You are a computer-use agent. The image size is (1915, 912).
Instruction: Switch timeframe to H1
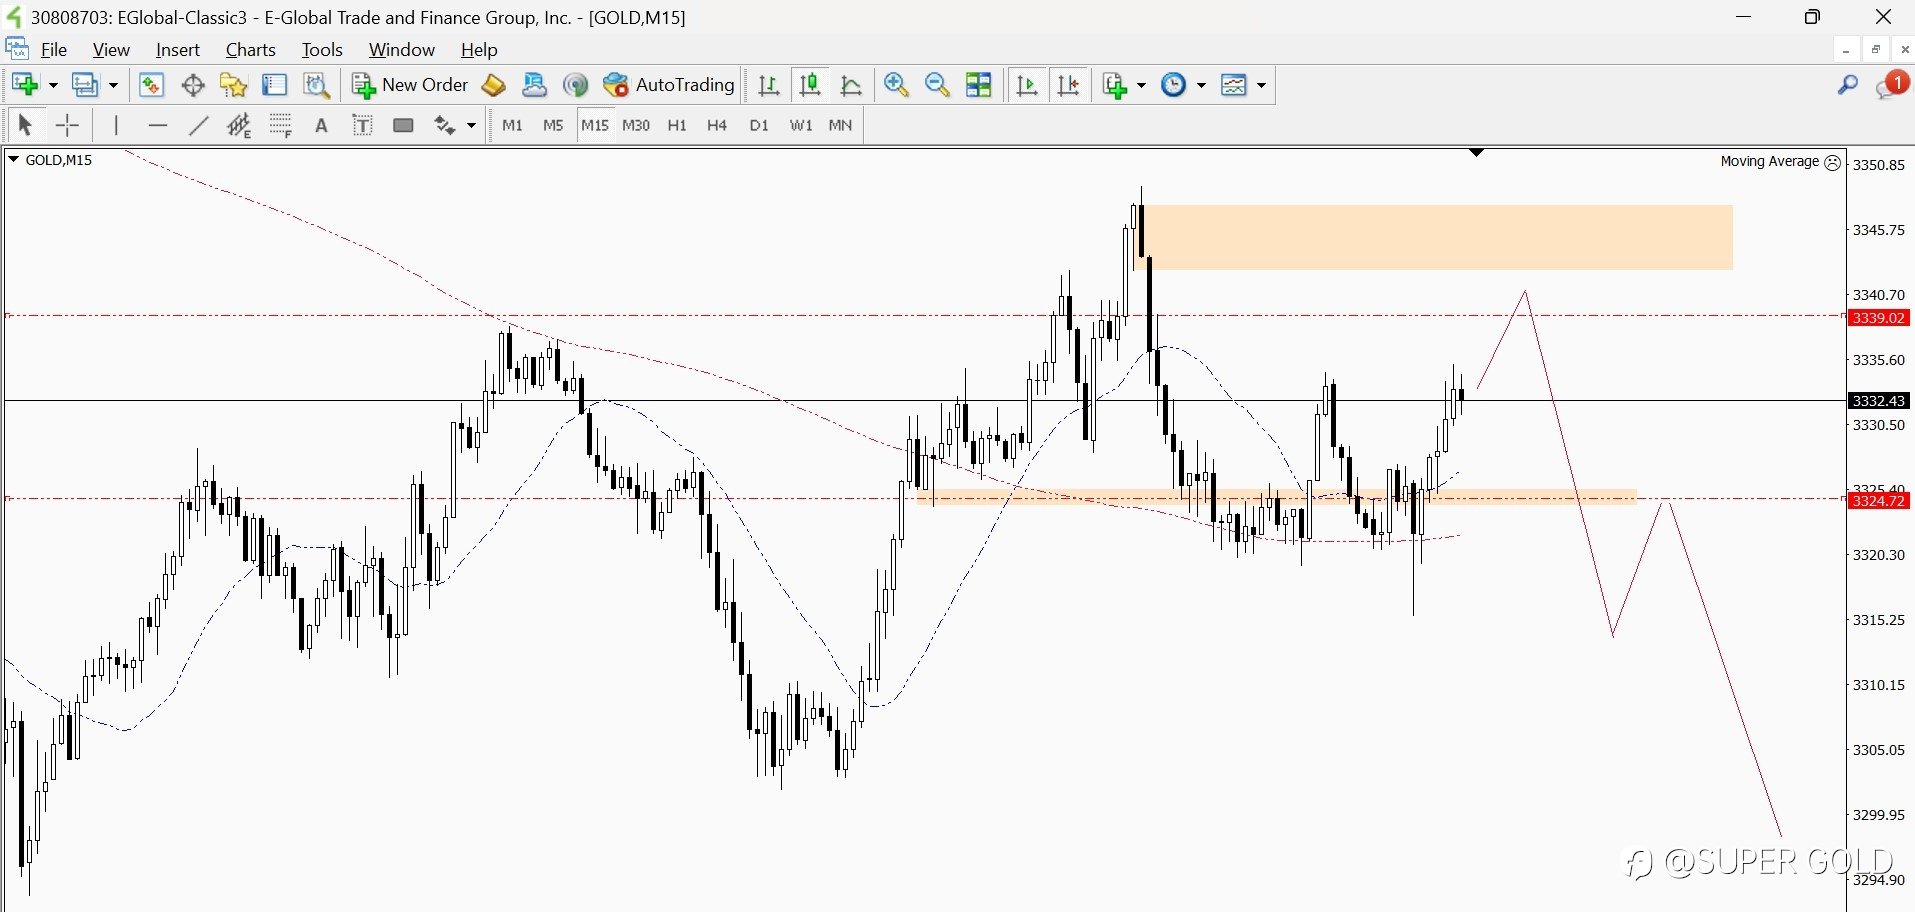tap(677, 125)
